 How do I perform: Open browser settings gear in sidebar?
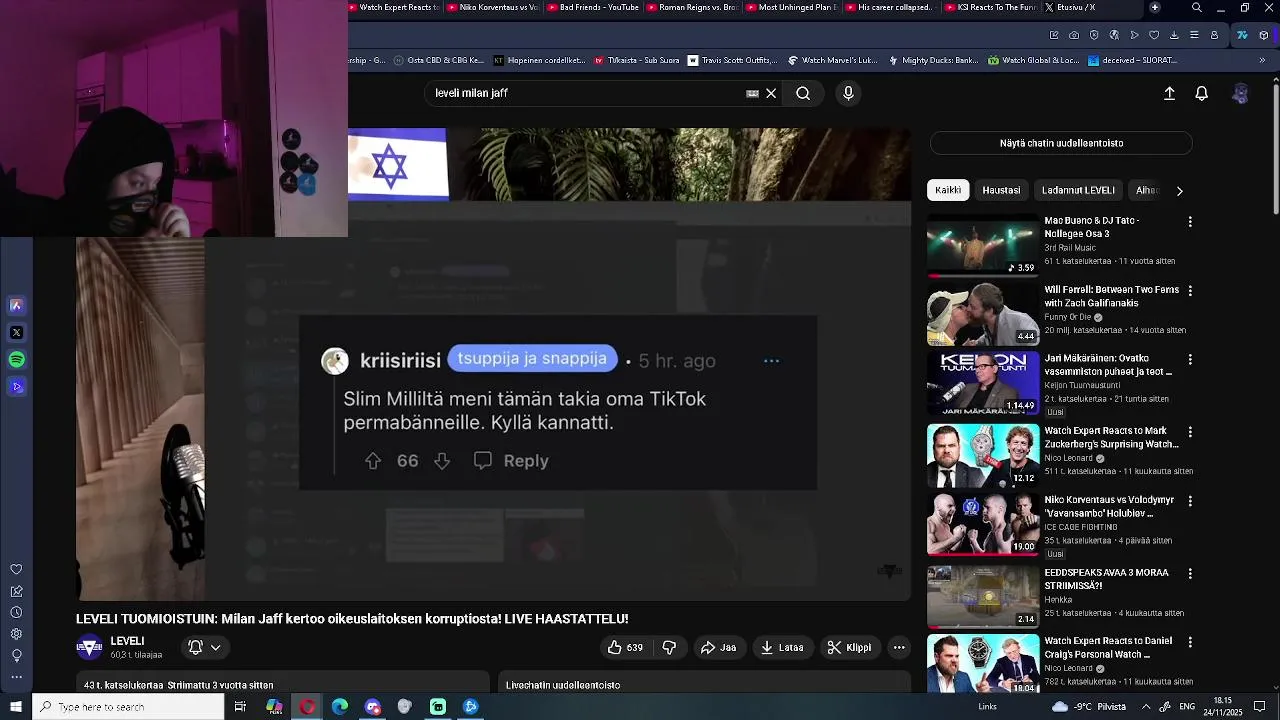point(16,634)
